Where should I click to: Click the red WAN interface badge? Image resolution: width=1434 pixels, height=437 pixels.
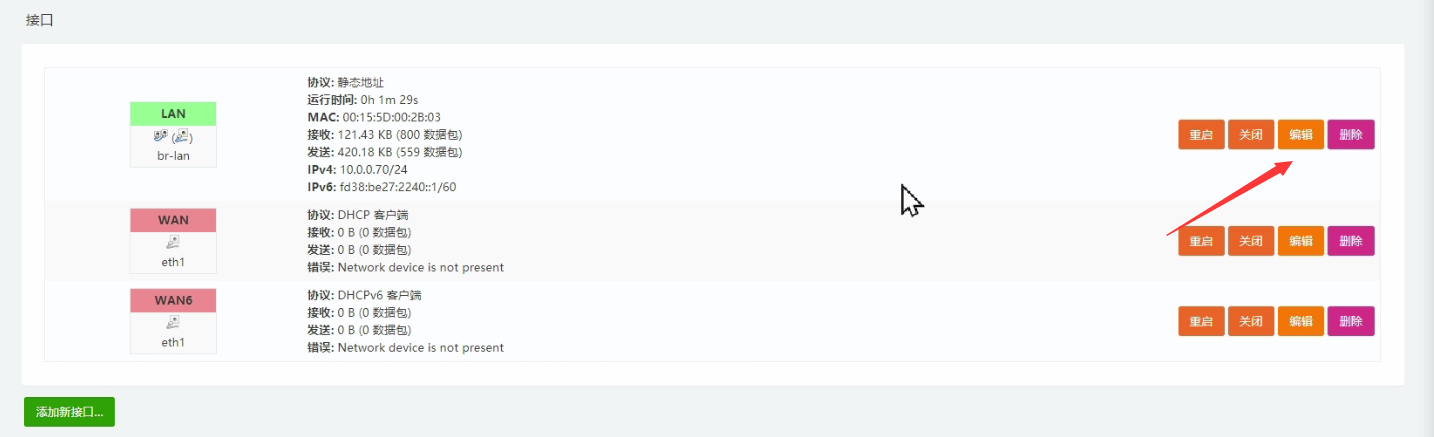(x=173, y=220)
